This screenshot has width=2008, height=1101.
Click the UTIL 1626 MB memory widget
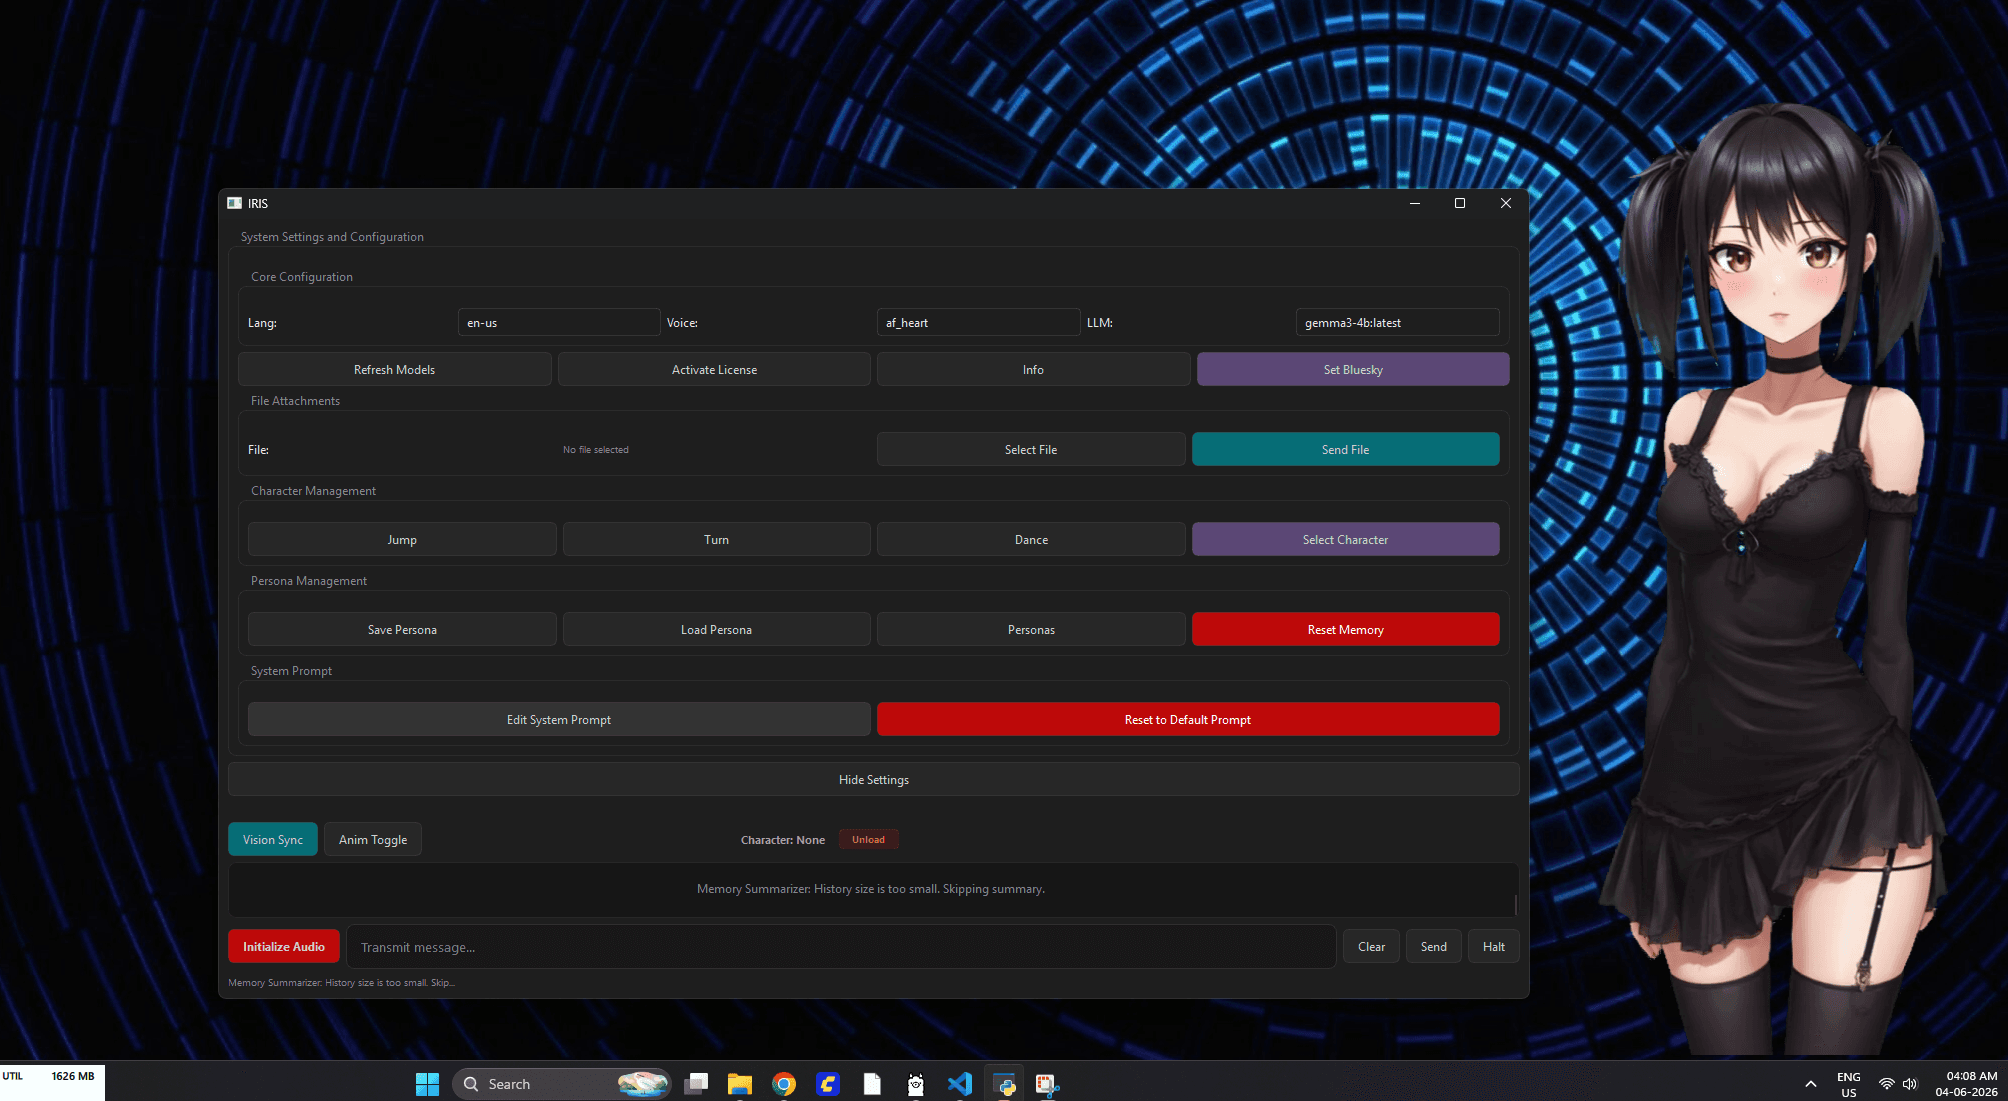tap(52, 1082)
